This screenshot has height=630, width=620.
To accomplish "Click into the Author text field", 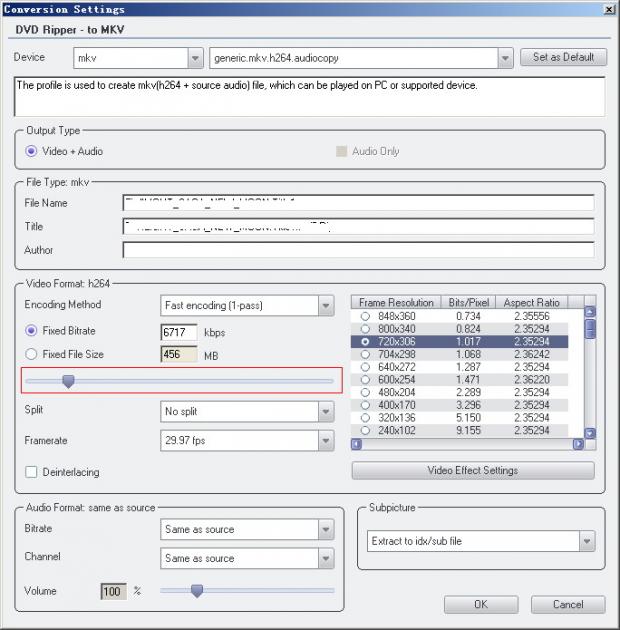I will (x=357, y=250).
